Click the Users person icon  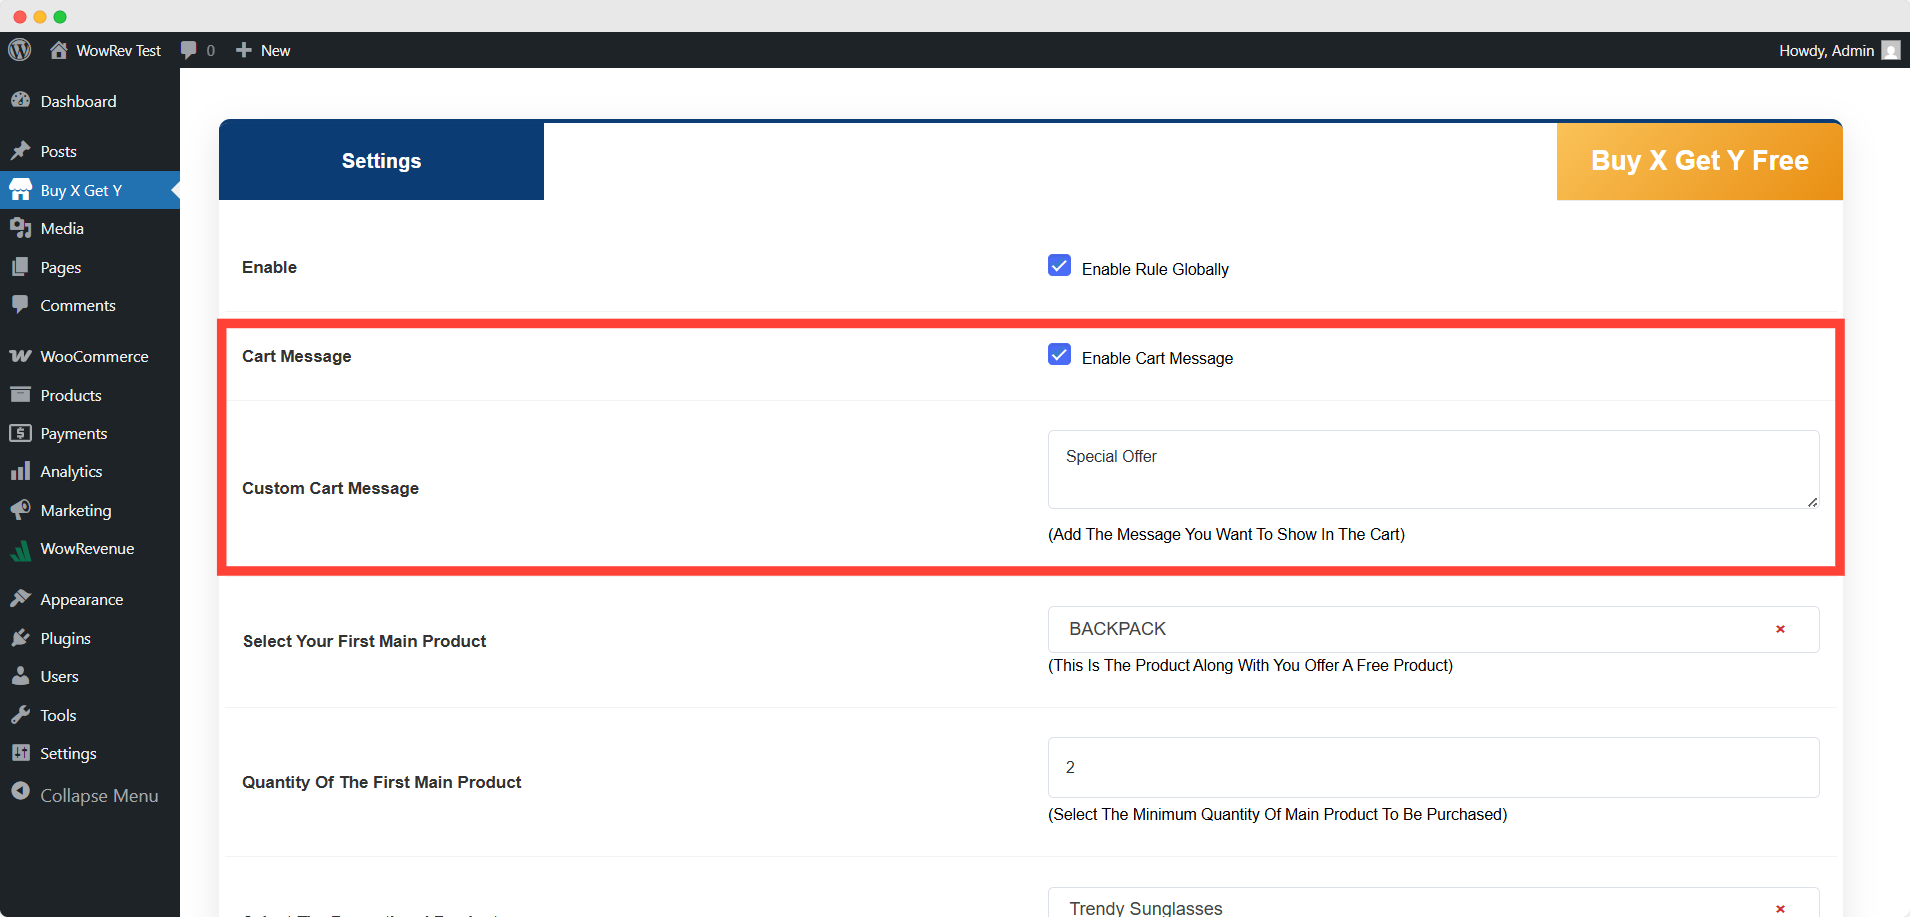tap(20, 676)
